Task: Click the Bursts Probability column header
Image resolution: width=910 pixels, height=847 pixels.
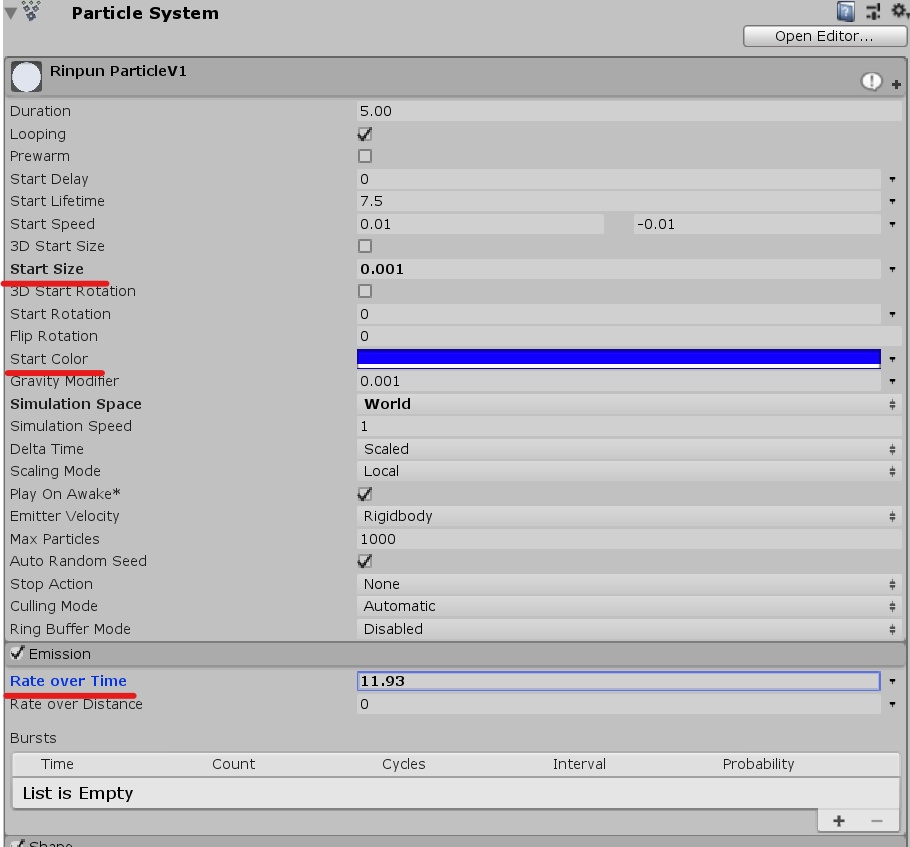Action: coord(758,764)
